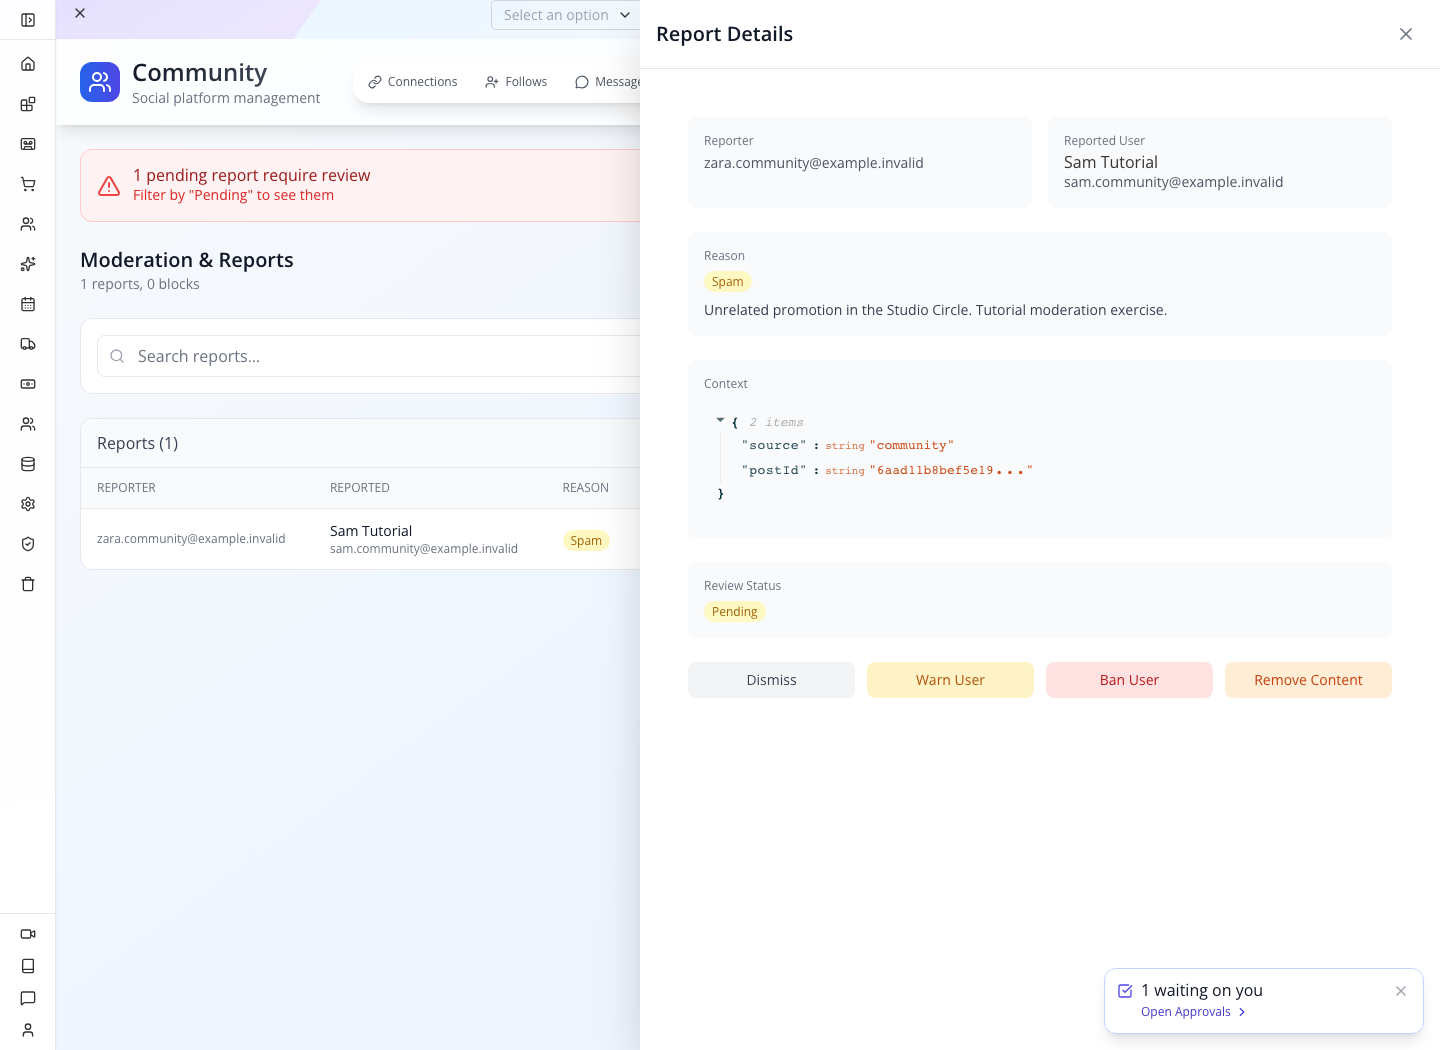1440x1050 pixels.
Task: Open the single user profile sidebar icon
Action: pyautogui.click(x=28, y=1030)
